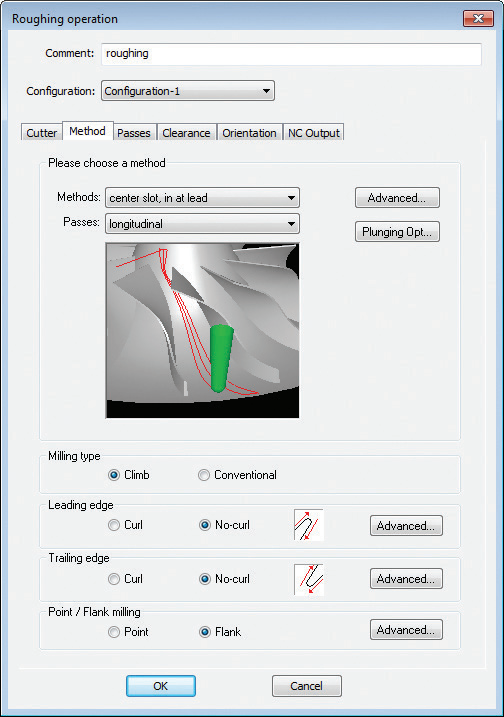Click the Leading edge curl diagram icon
Viewport: 504px width, 717px height.
[309, 525]
